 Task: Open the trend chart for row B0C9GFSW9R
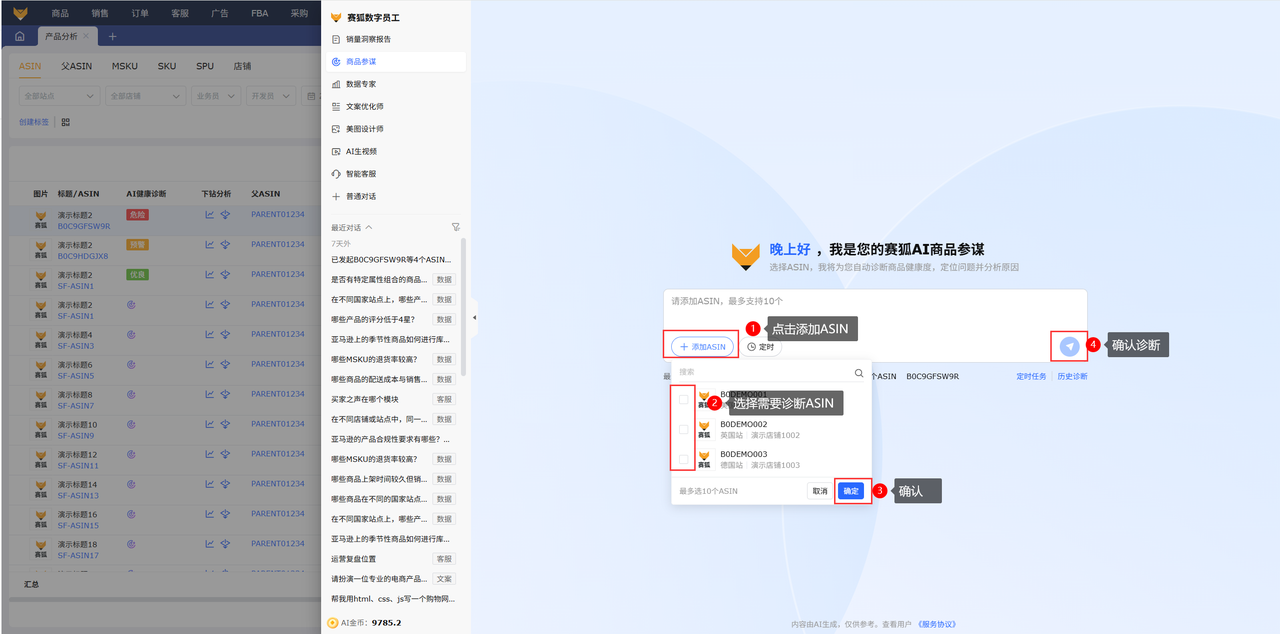[210, 214]
